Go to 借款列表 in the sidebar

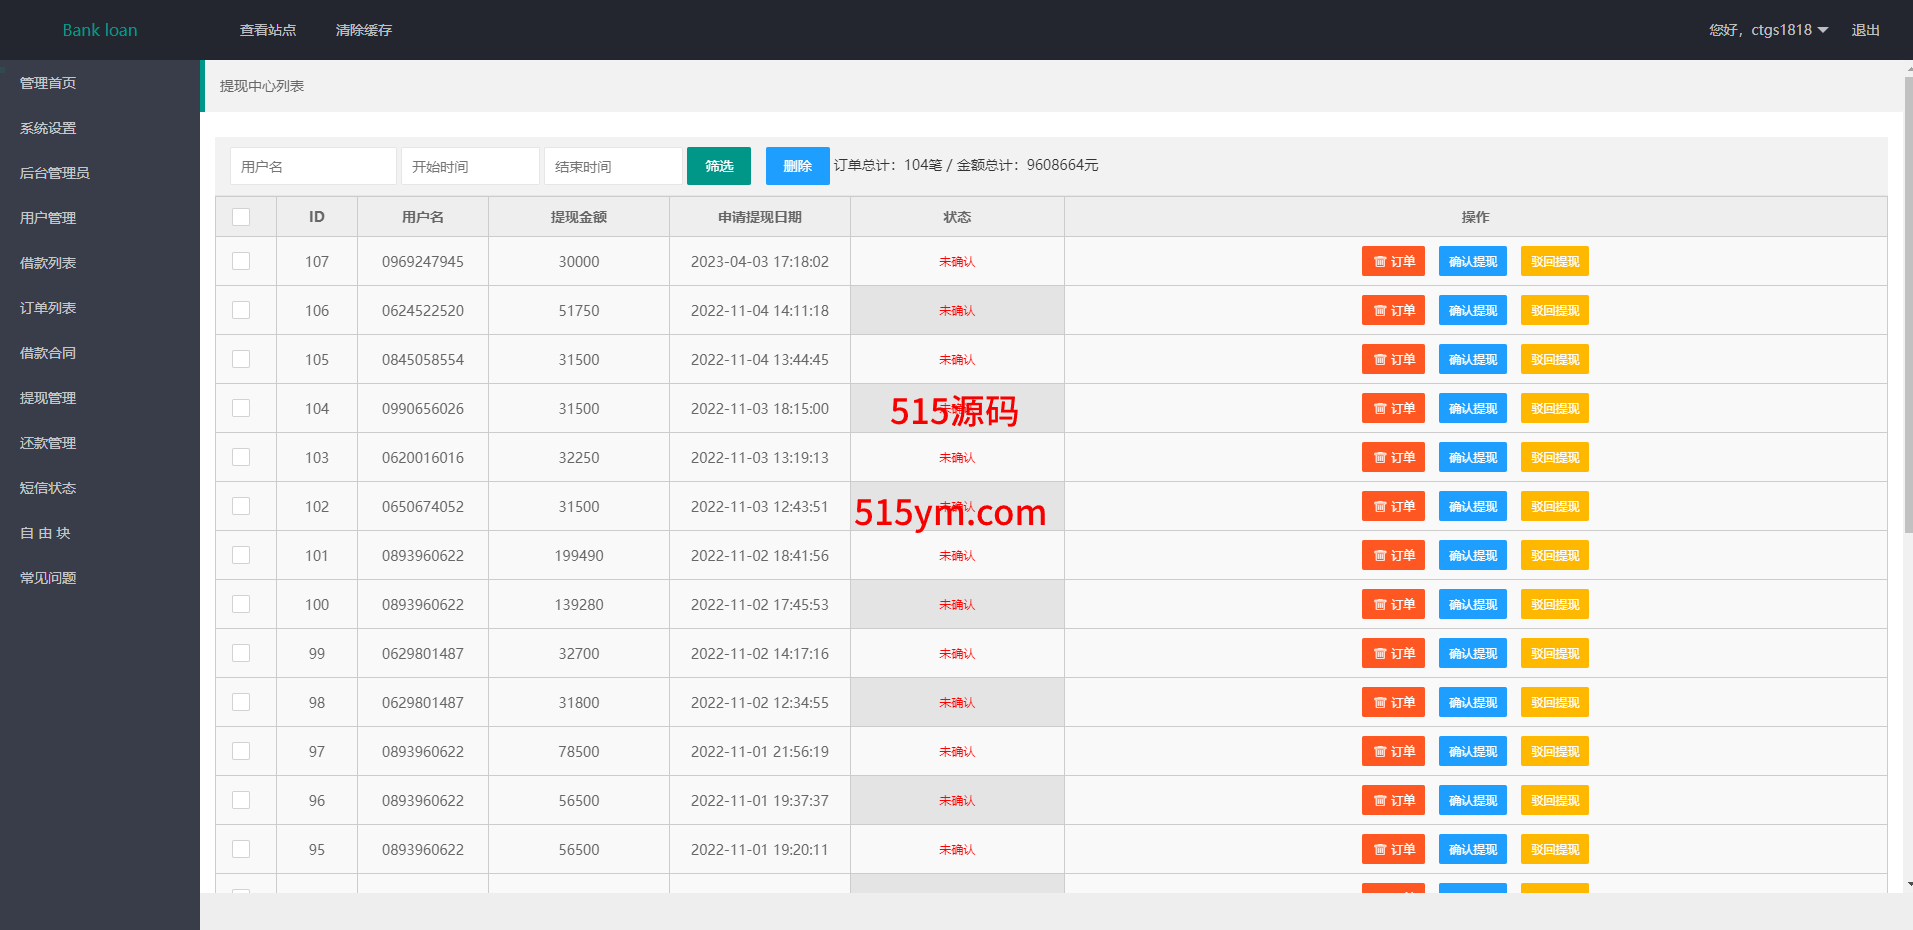48,263
